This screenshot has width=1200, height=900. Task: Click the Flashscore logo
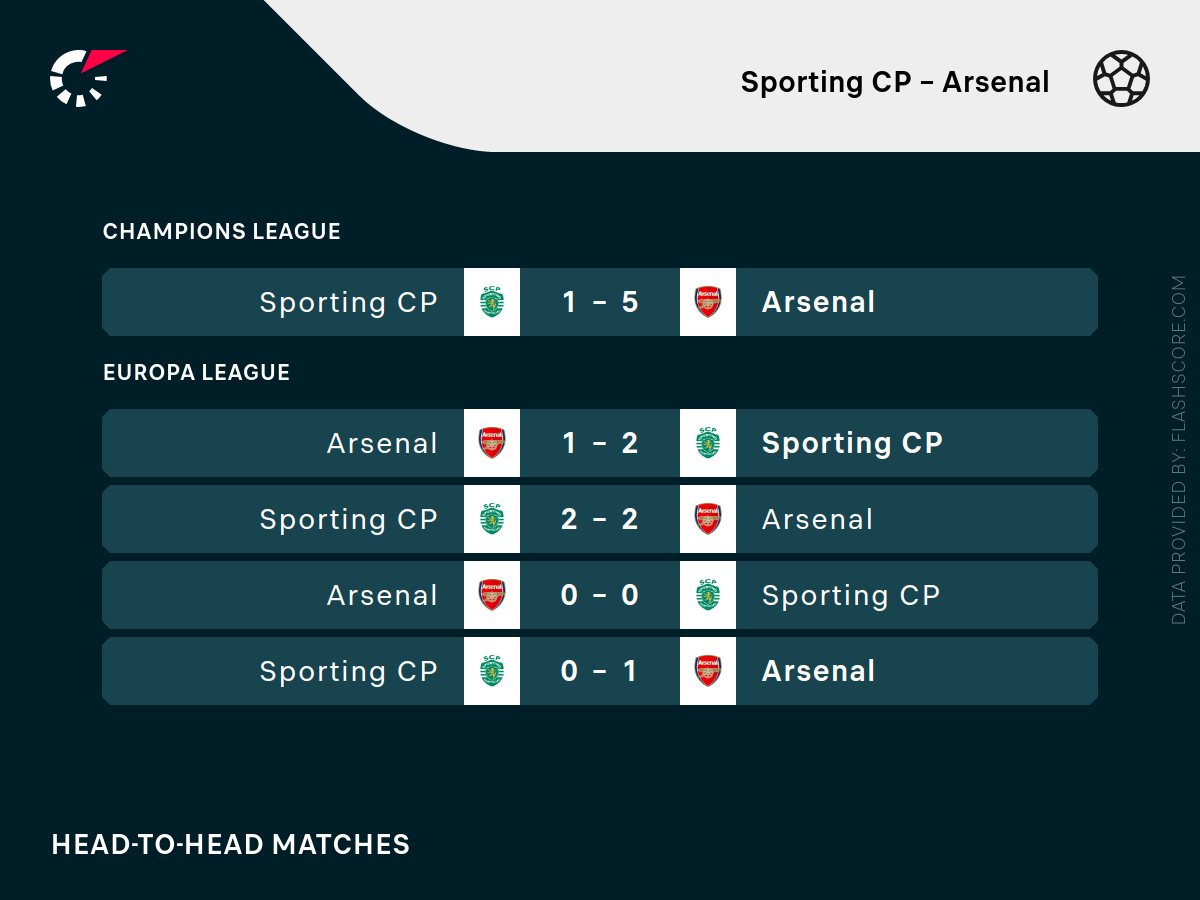87,77
